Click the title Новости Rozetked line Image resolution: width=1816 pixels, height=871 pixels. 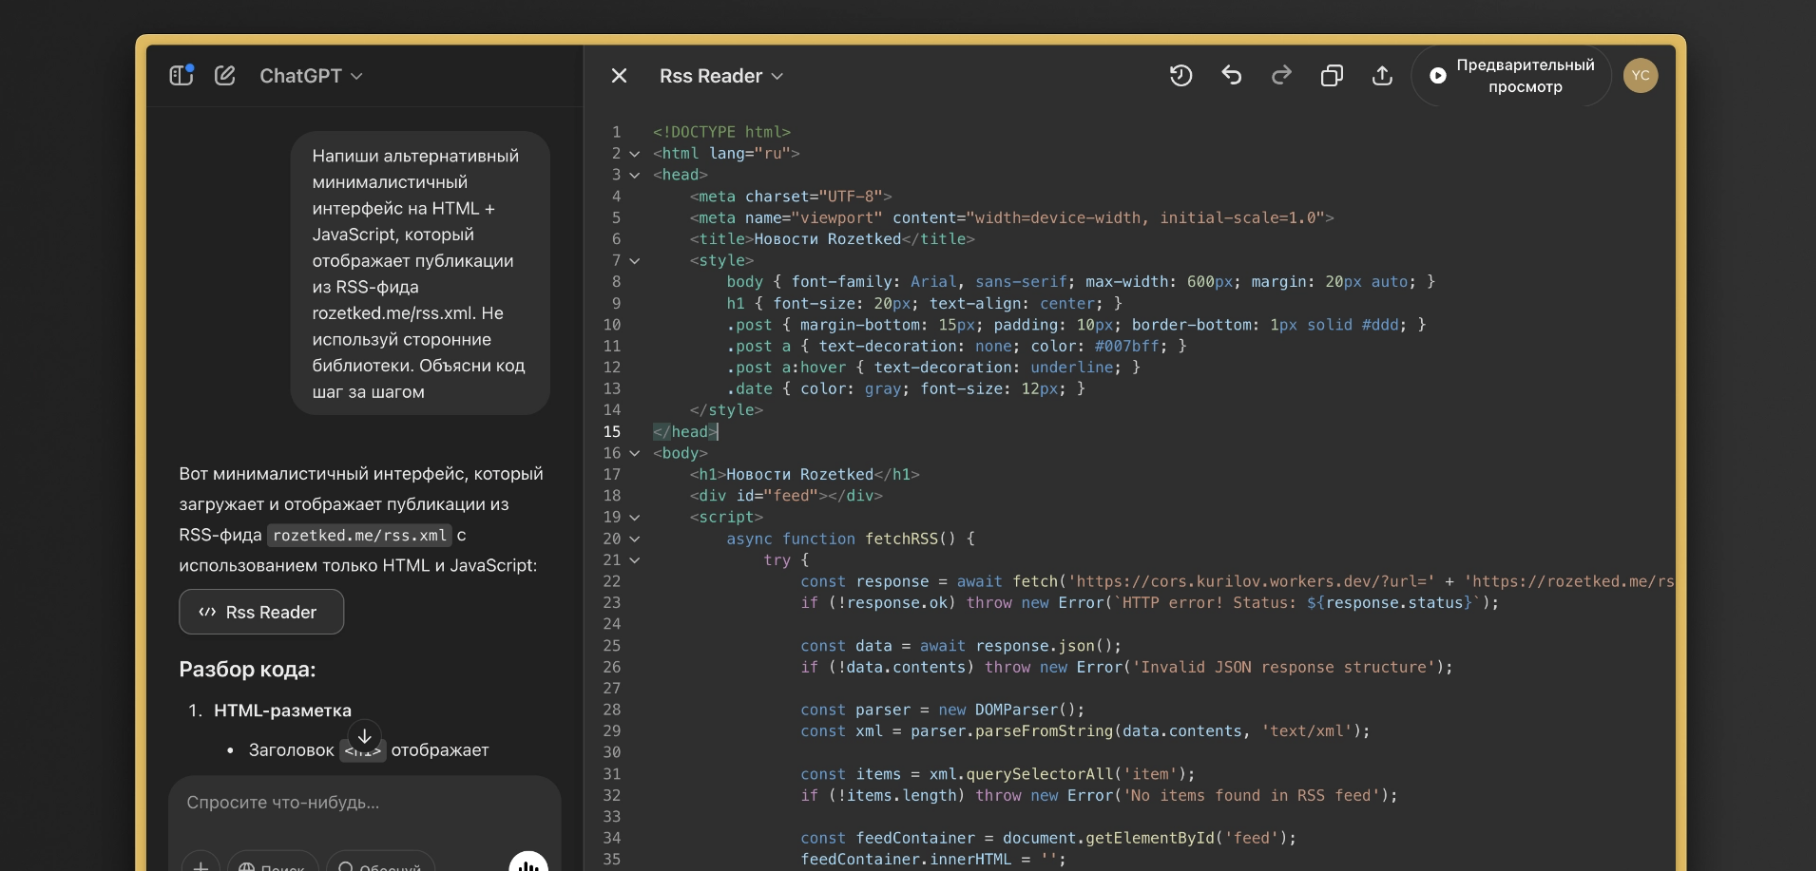point(832,239)
